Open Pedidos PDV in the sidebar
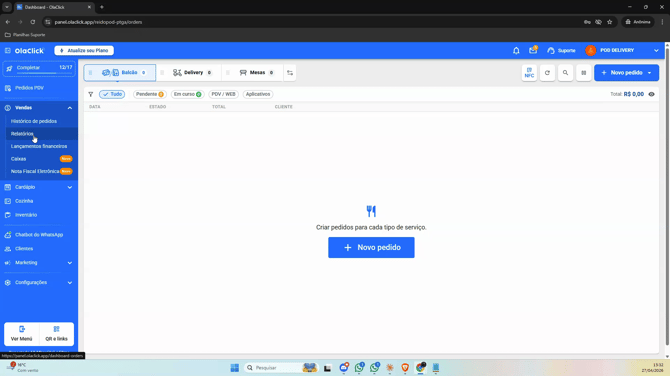 [x=29, y=88]
